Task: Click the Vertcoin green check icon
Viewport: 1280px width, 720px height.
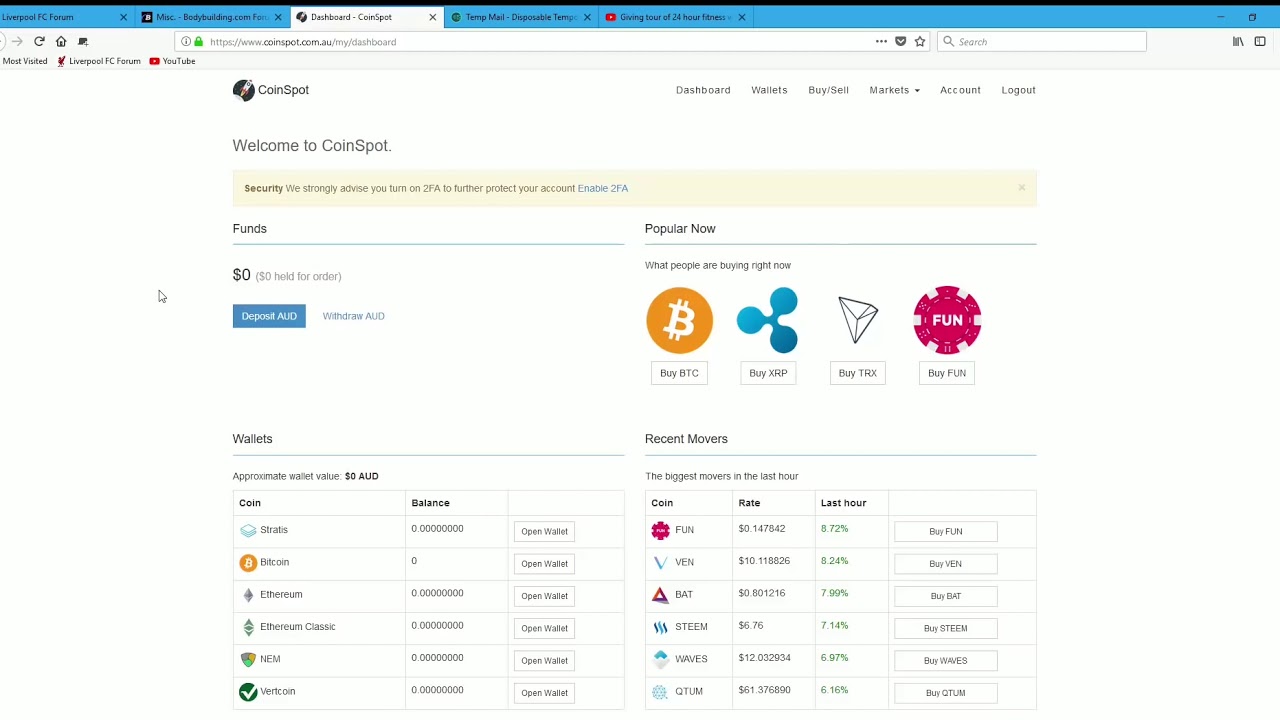Action: pyautogui.click(x=248, y=692)
